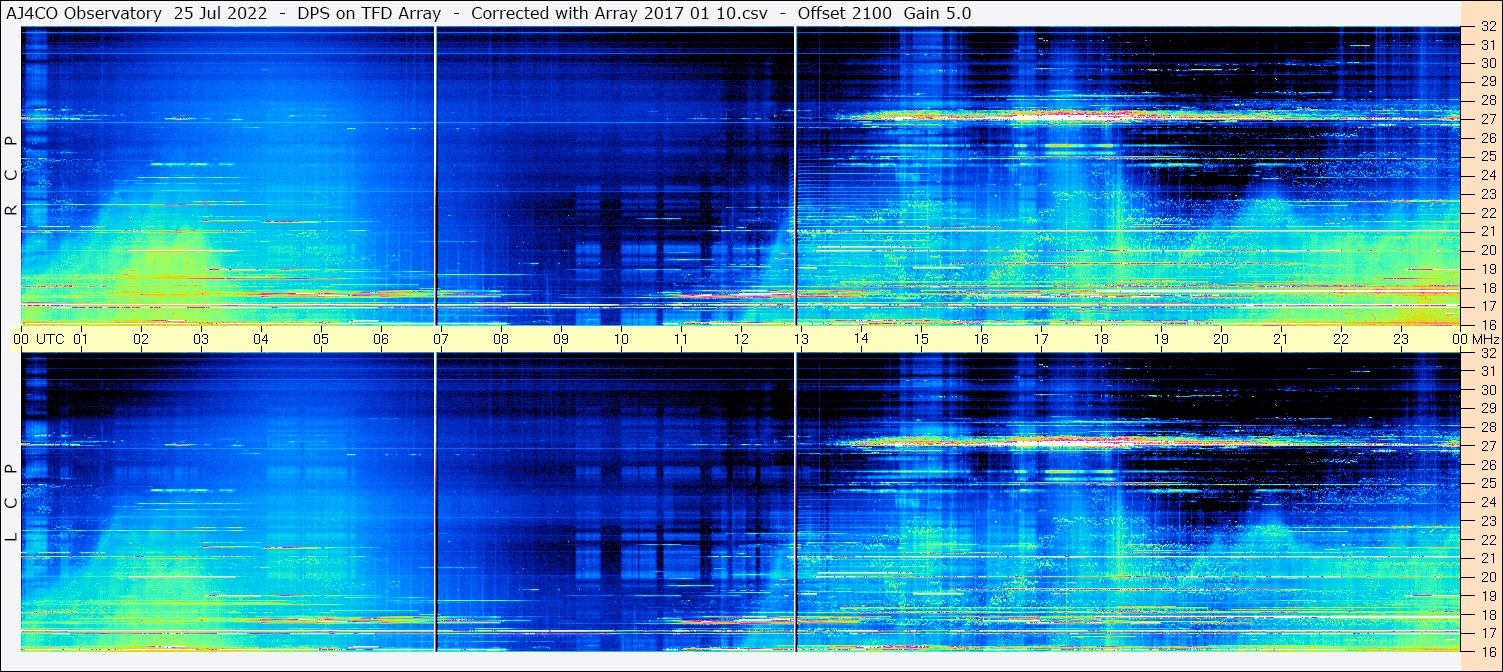
Task: Select hour marker 16 on UTC axis
Action: pos(981,339)
